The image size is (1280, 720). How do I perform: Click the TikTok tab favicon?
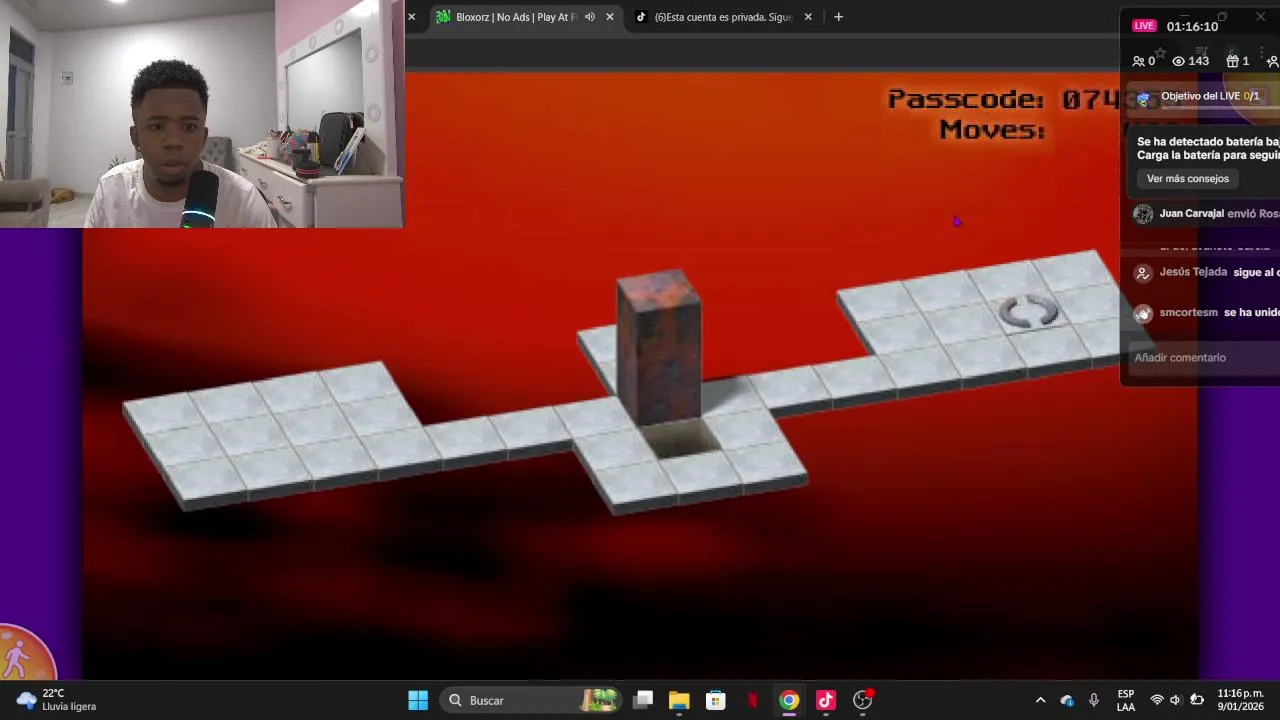tap(641, 17)
